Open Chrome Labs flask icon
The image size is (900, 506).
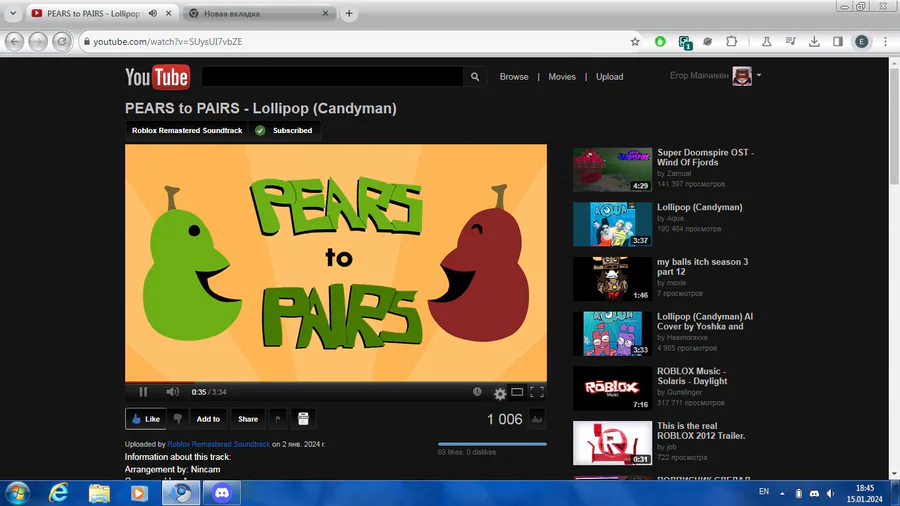(766, 41)
